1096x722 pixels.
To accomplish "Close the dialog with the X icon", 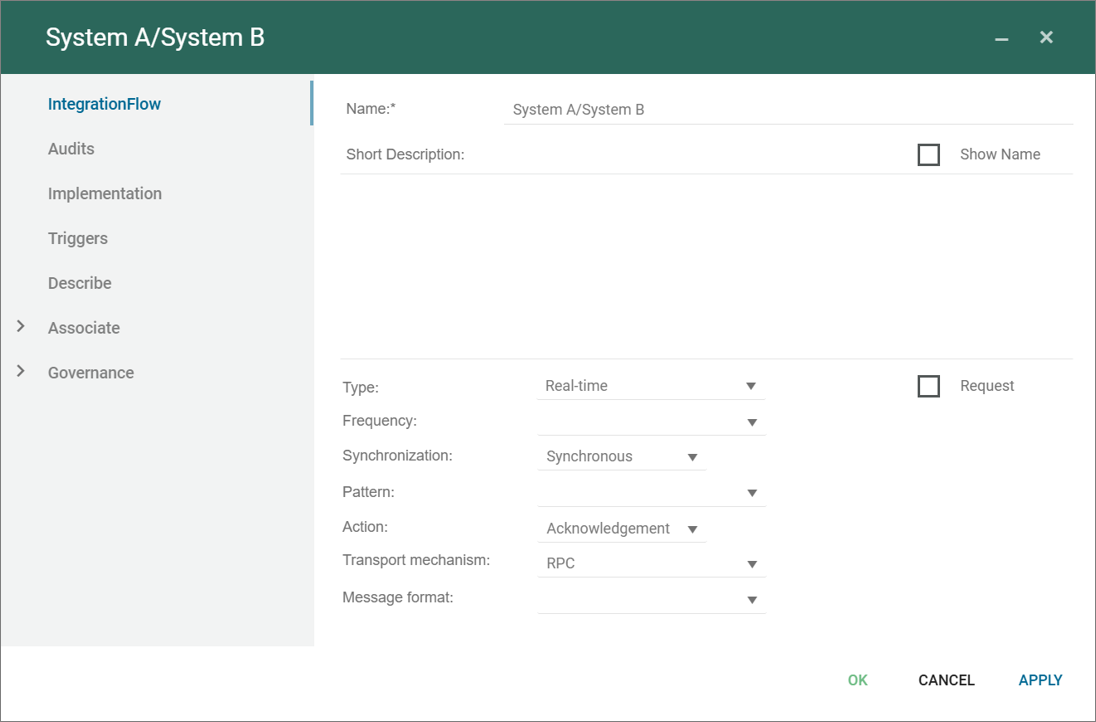I will (x=1046, y=37).
